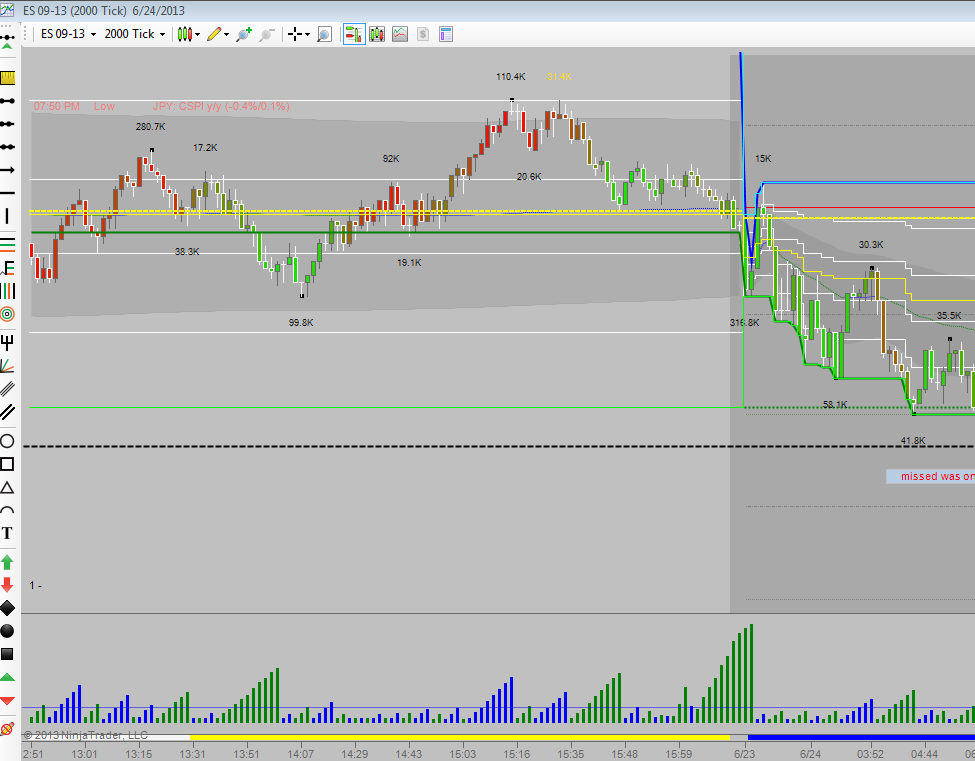This screenshot has height=761, width=975.
Task: Select the red triangle down marker
Action: [7, 701]
